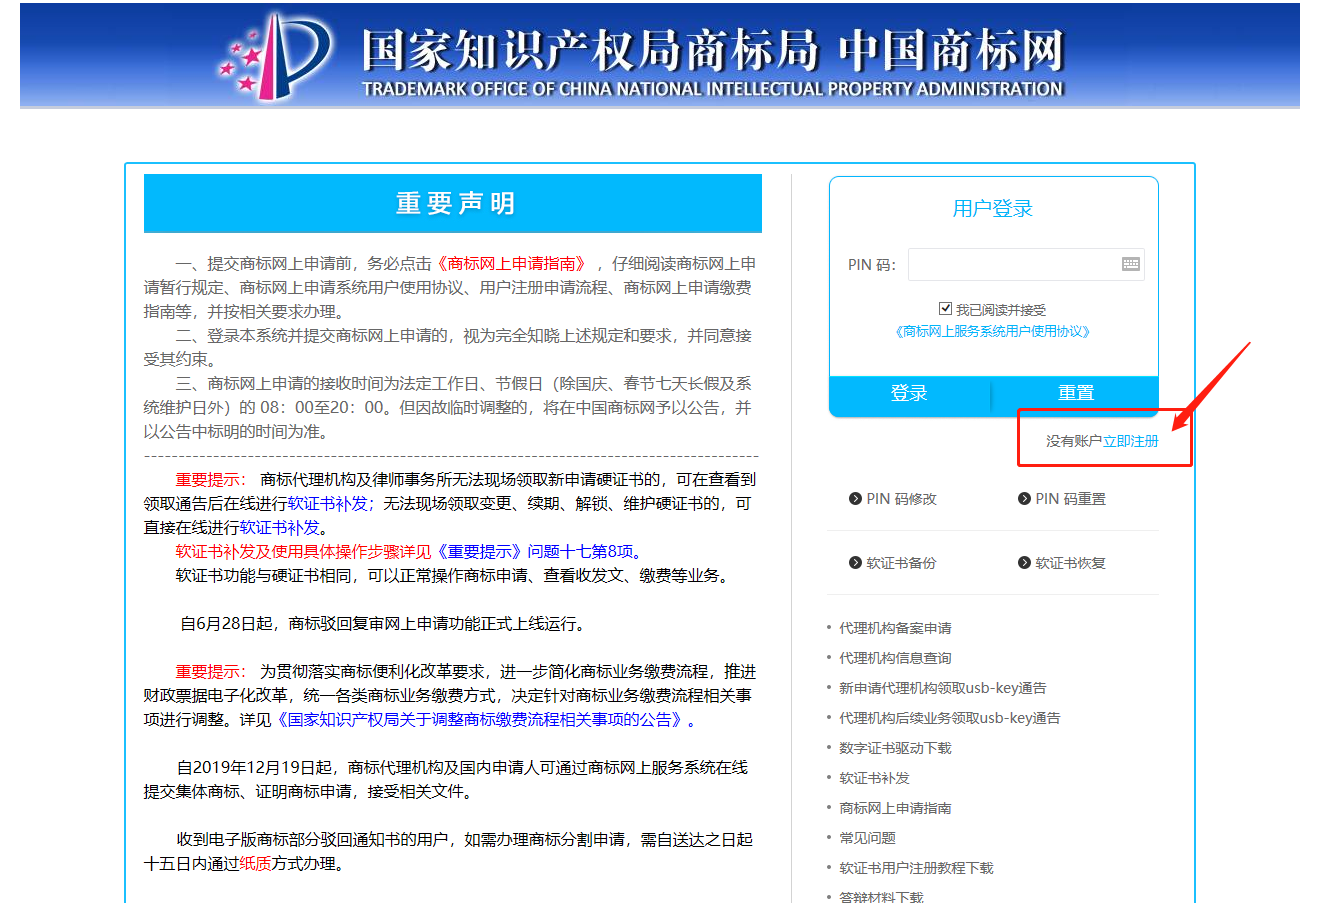Open 常见问题 link

pos(867,838)
